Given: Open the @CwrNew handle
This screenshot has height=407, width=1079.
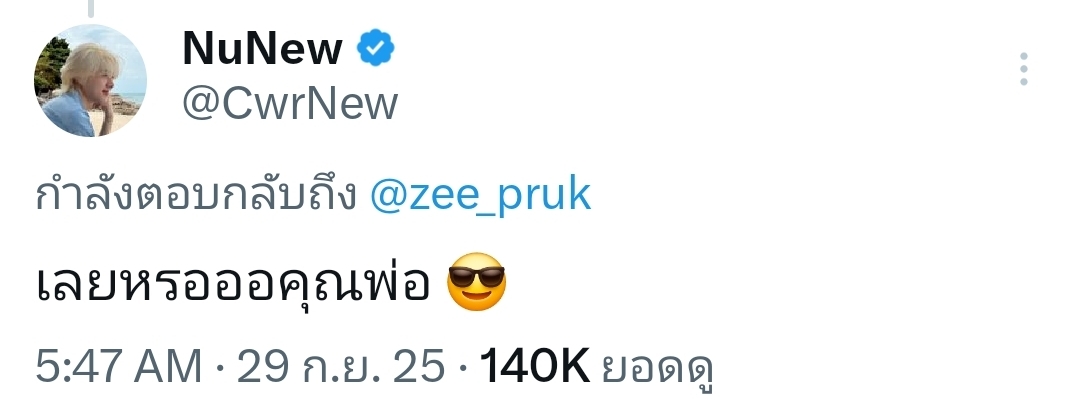Looking at the screenshot, I should click(289, 104).
